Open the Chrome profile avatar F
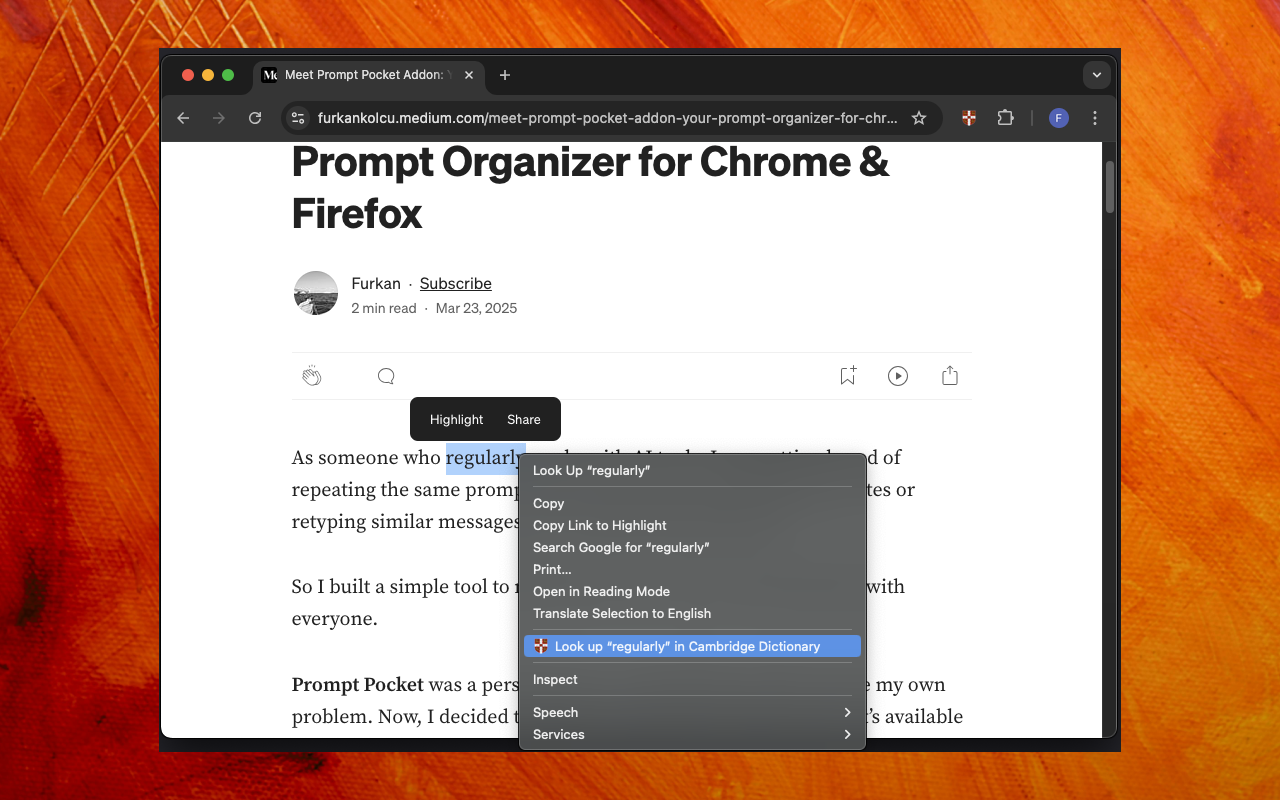 coord(1059,118)
